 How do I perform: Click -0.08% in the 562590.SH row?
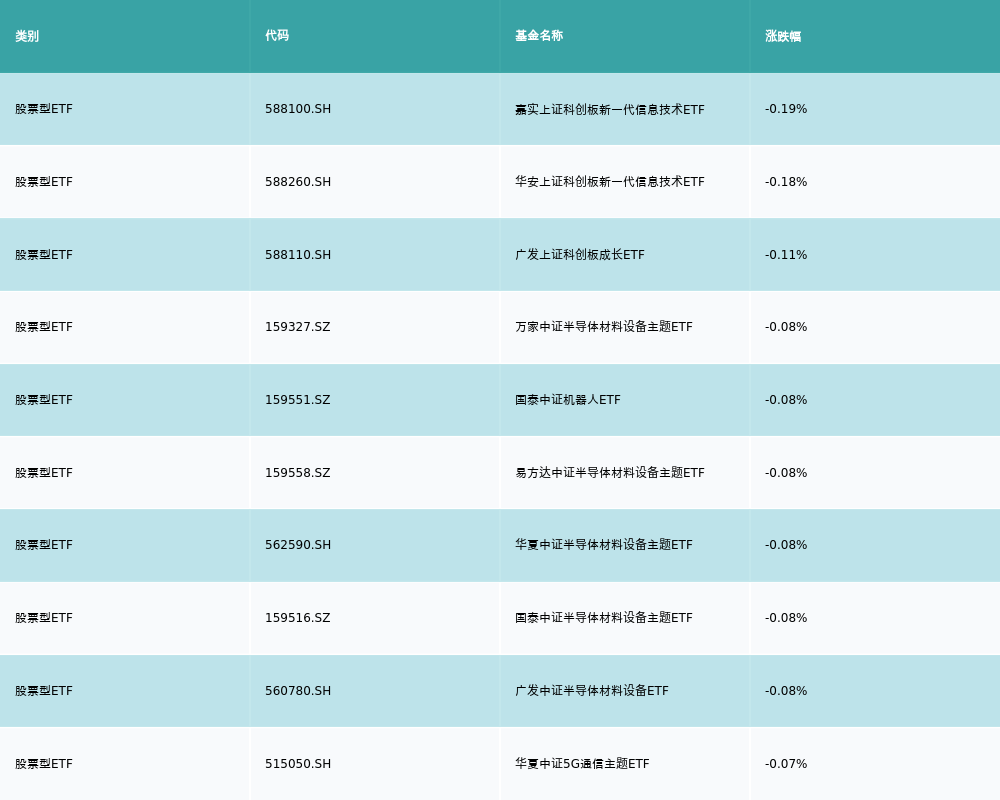coord(786,545)
